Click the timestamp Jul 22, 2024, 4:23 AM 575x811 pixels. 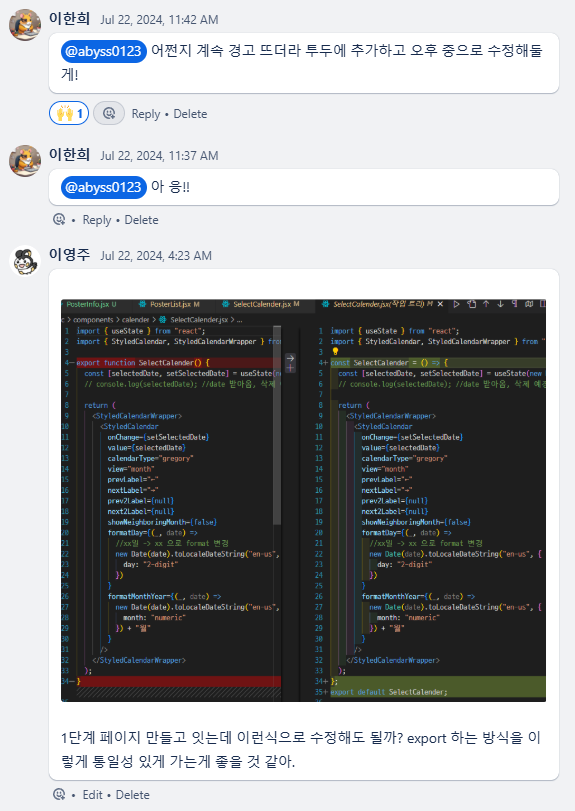156,256
